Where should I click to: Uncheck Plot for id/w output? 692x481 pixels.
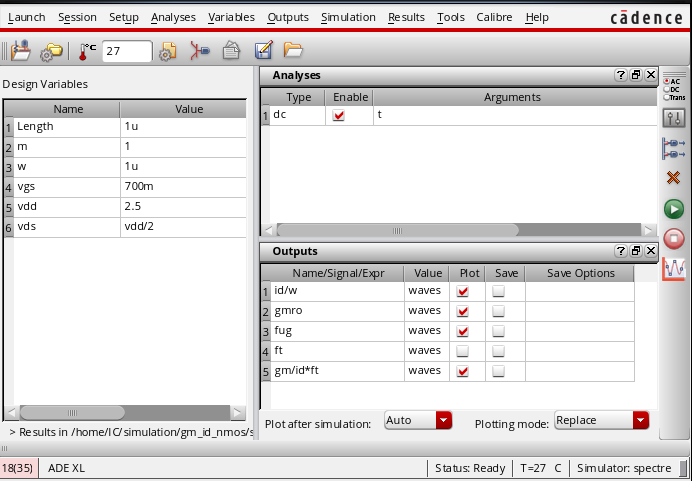point(463,291)
